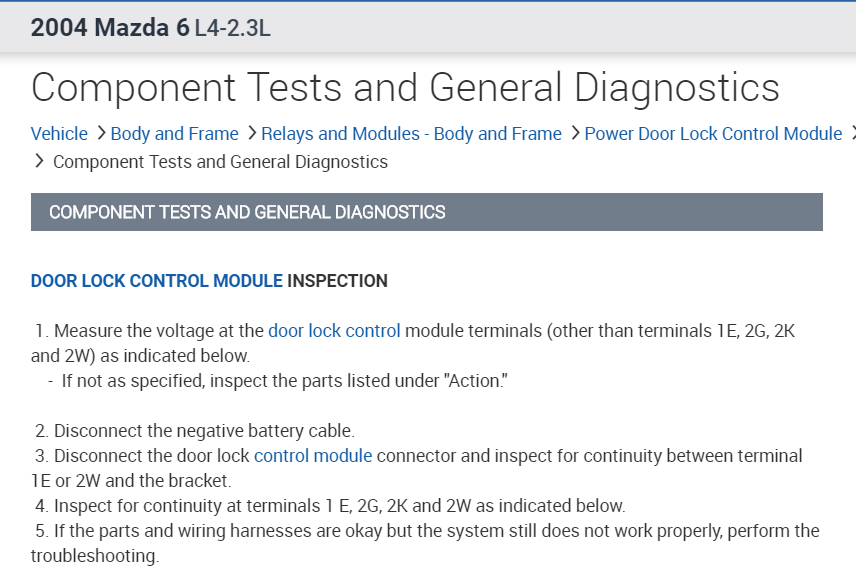856x586 pixels.
Task: Select the current Component Tests breadcrumb text
Action: coord(220,161)
